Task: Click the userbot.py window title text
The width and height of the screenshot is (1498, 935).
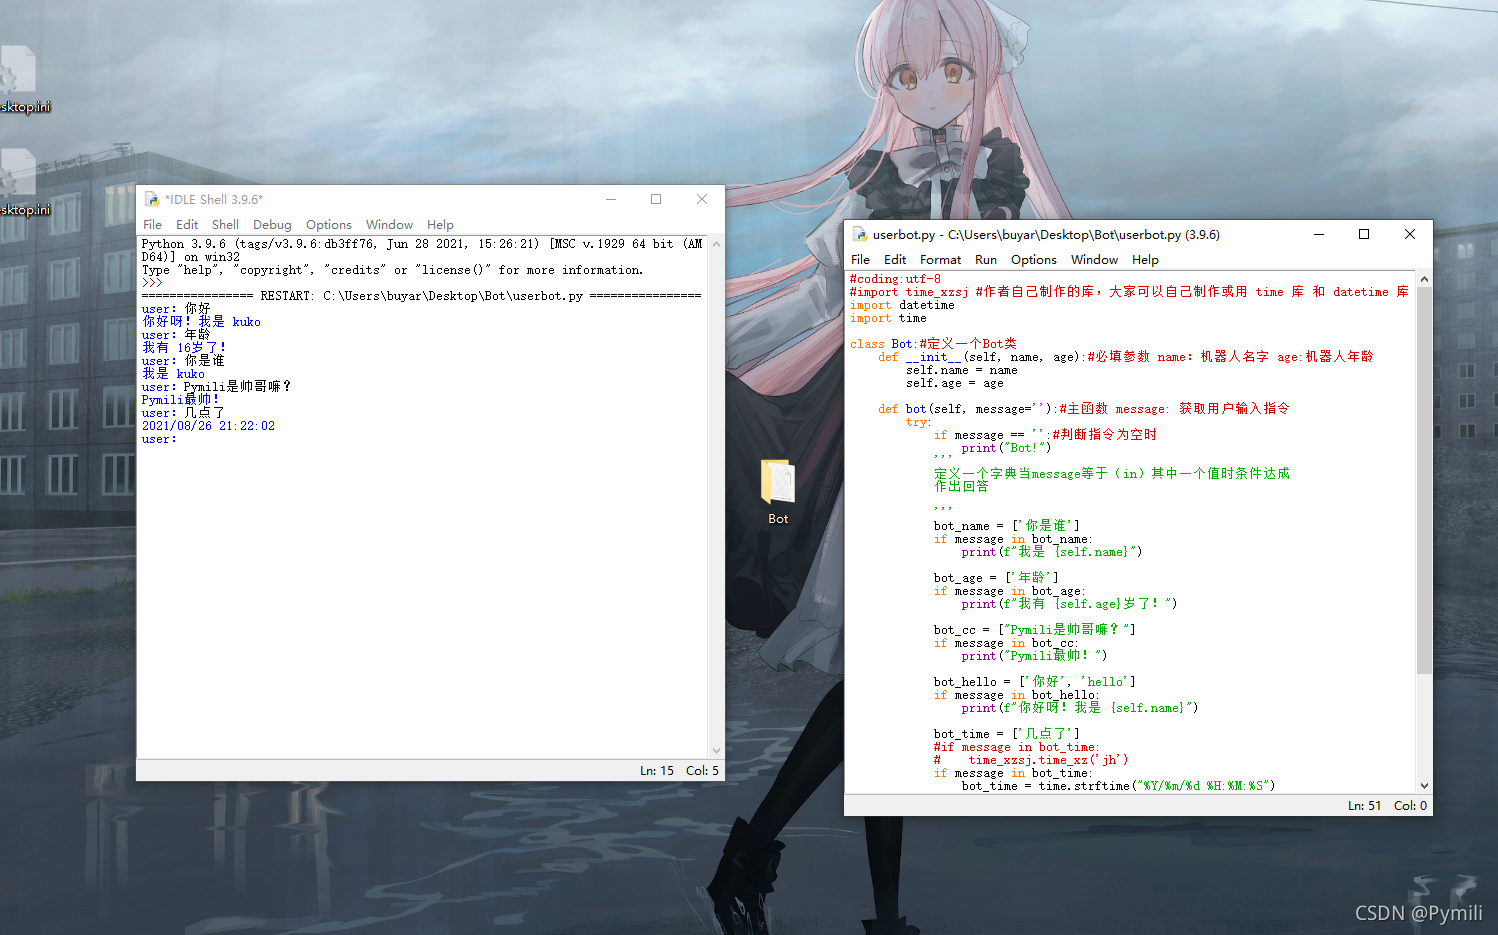Action: point(1046,235)
